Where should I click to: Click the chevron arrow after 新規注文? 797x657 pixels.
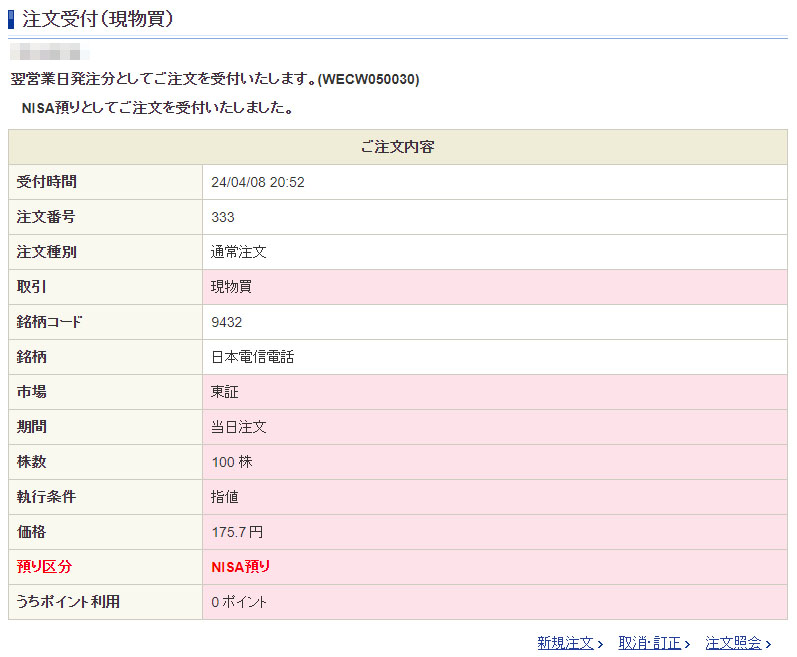pos(600,644)
